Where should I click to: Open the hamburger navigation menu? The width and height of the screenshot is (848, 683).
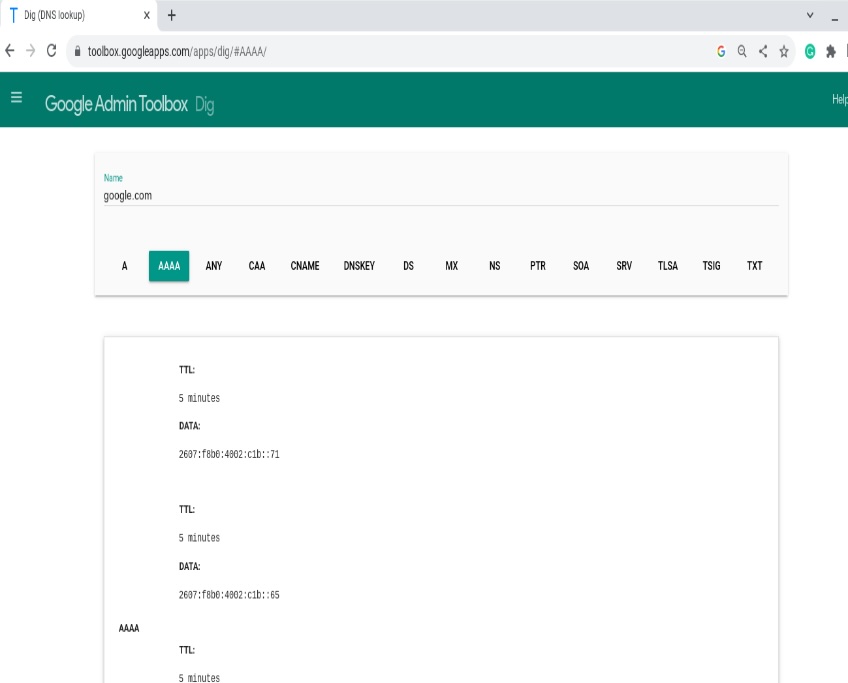point(16,97)
